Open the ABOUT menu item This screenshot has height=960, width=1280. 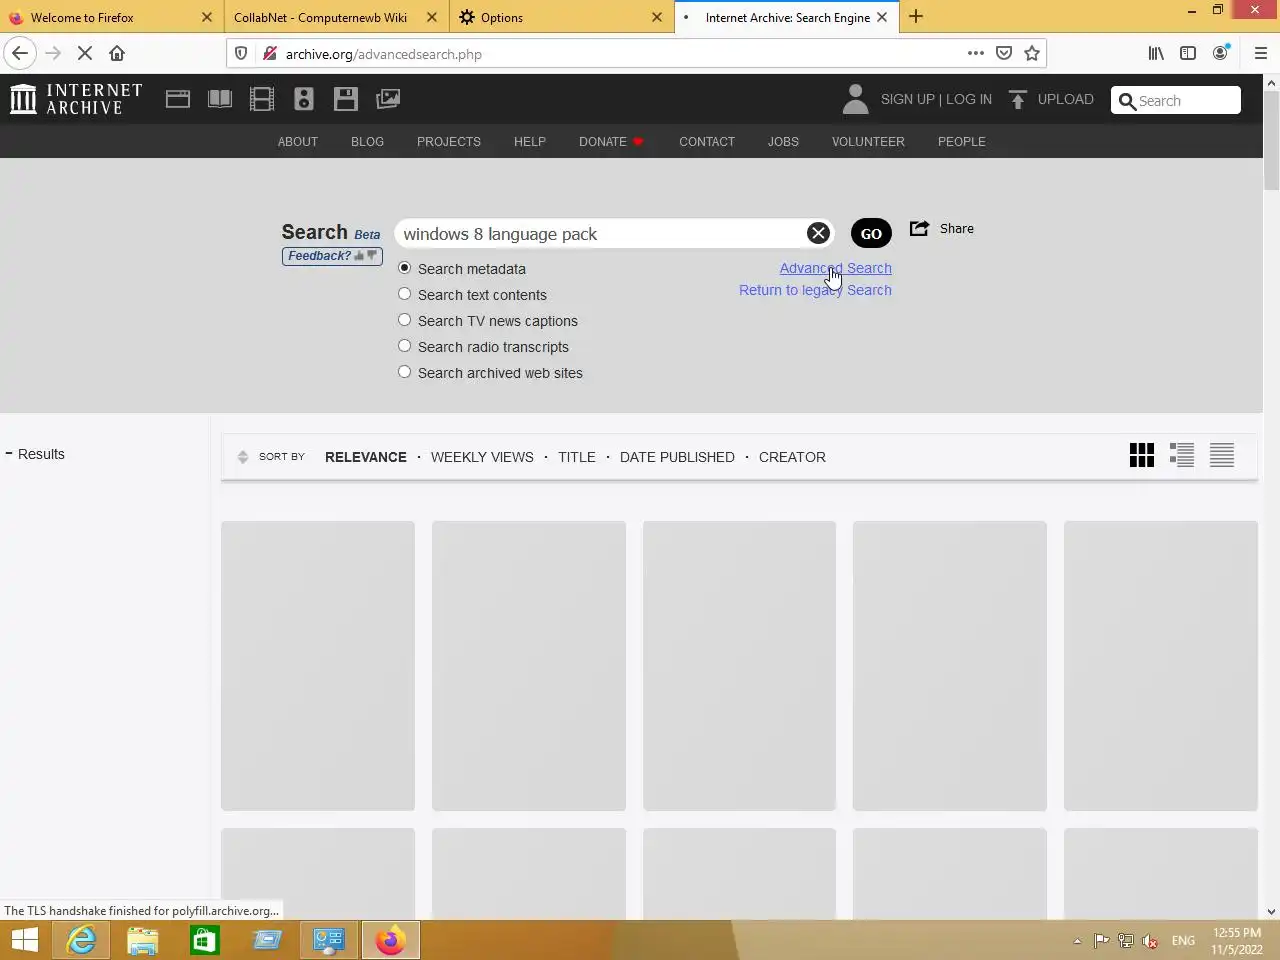tap(298, 142)
